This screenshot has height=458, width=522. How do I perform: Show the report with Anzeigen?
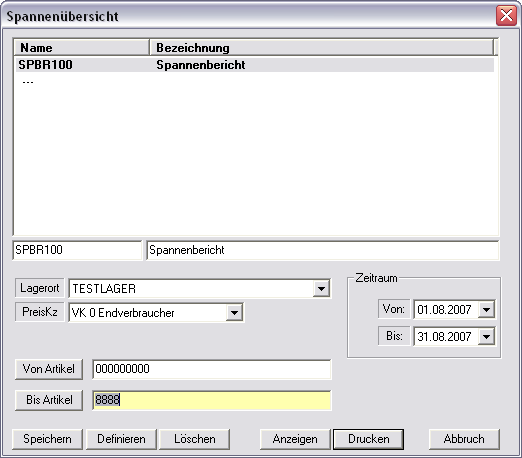click(x=295, y=439)
